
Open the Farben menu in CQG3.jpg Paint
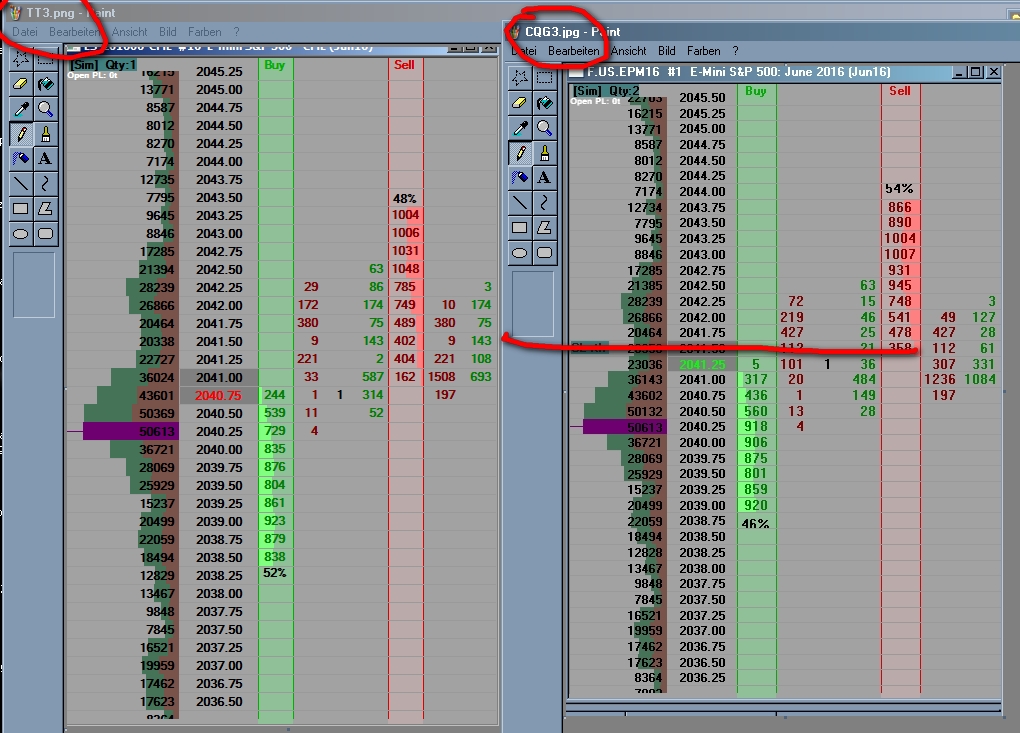click(x=703, y=51)
